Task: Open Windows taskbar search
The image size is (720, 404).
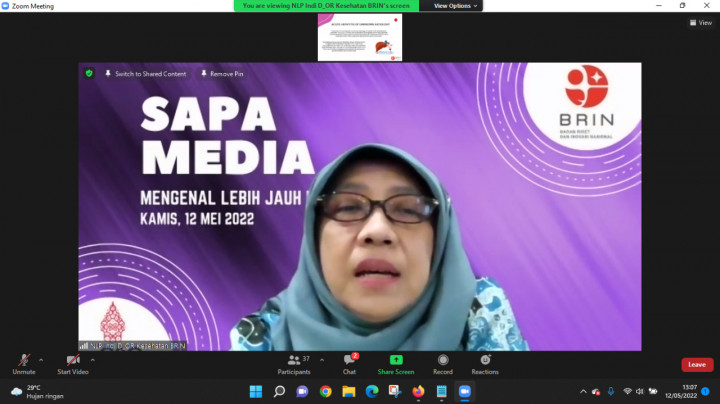Action: pos(279,392)
